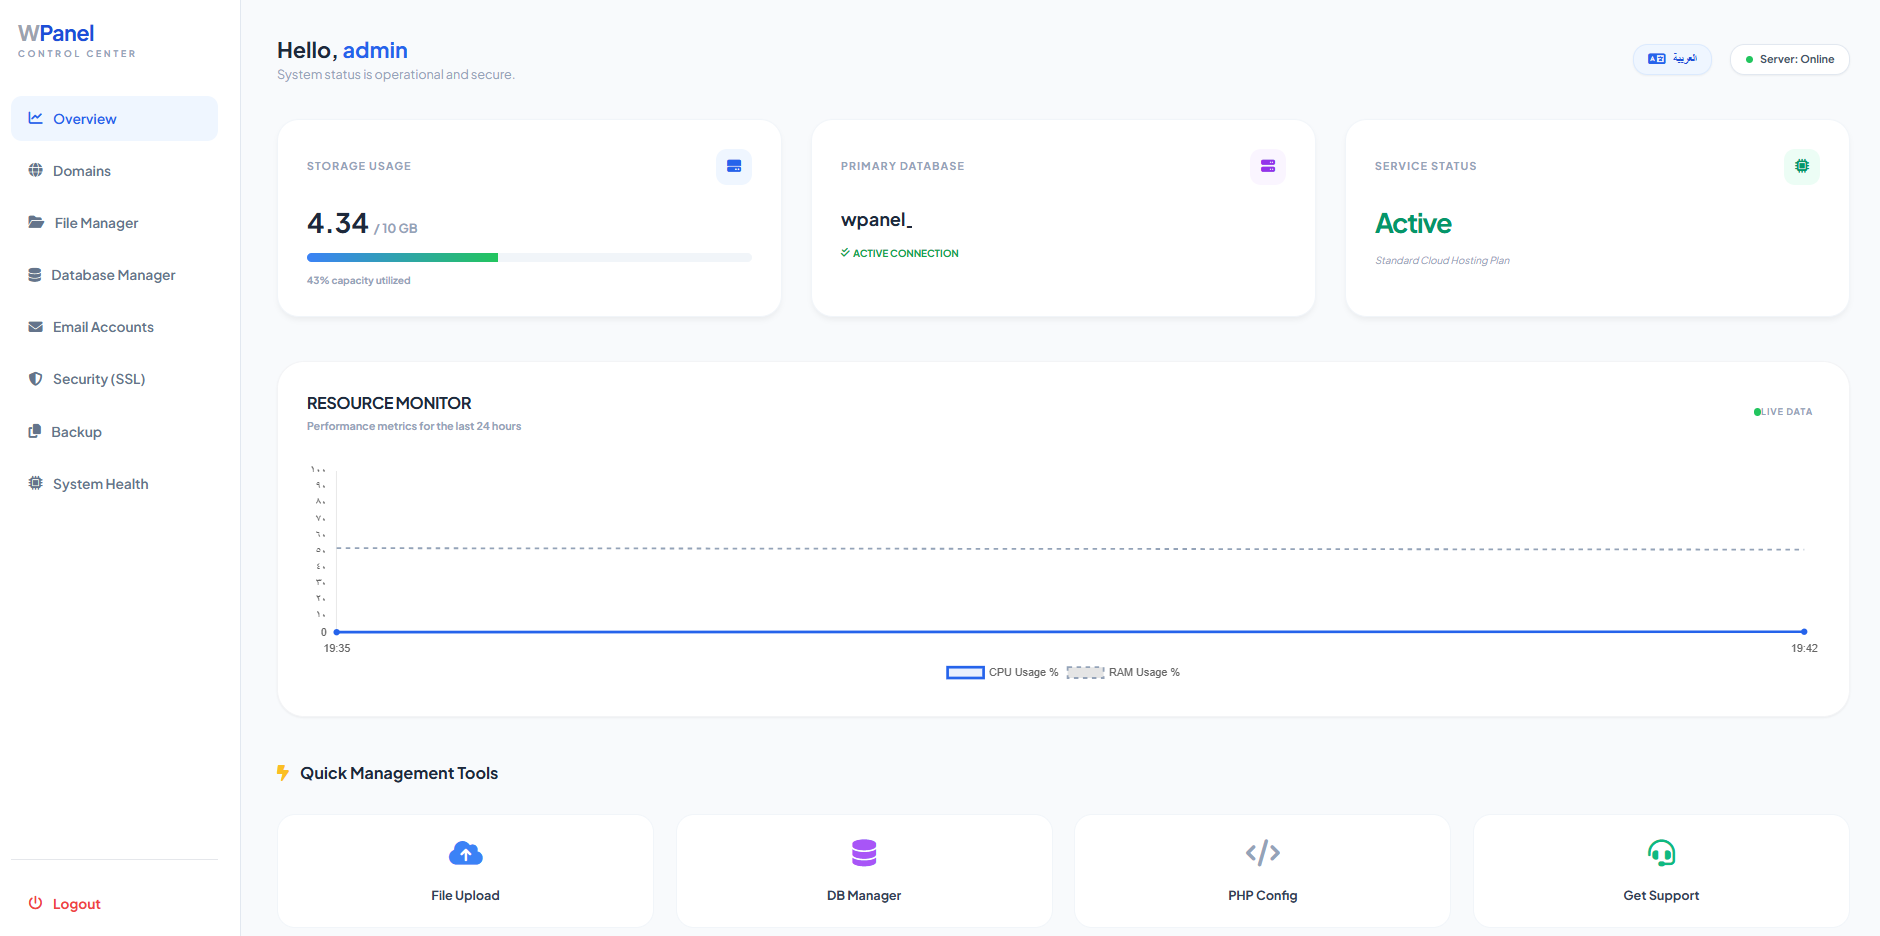The height and width of the screenshot is (936, 1880).
Task: Open Email Accounts envelope icon
Action: (35, 326)
